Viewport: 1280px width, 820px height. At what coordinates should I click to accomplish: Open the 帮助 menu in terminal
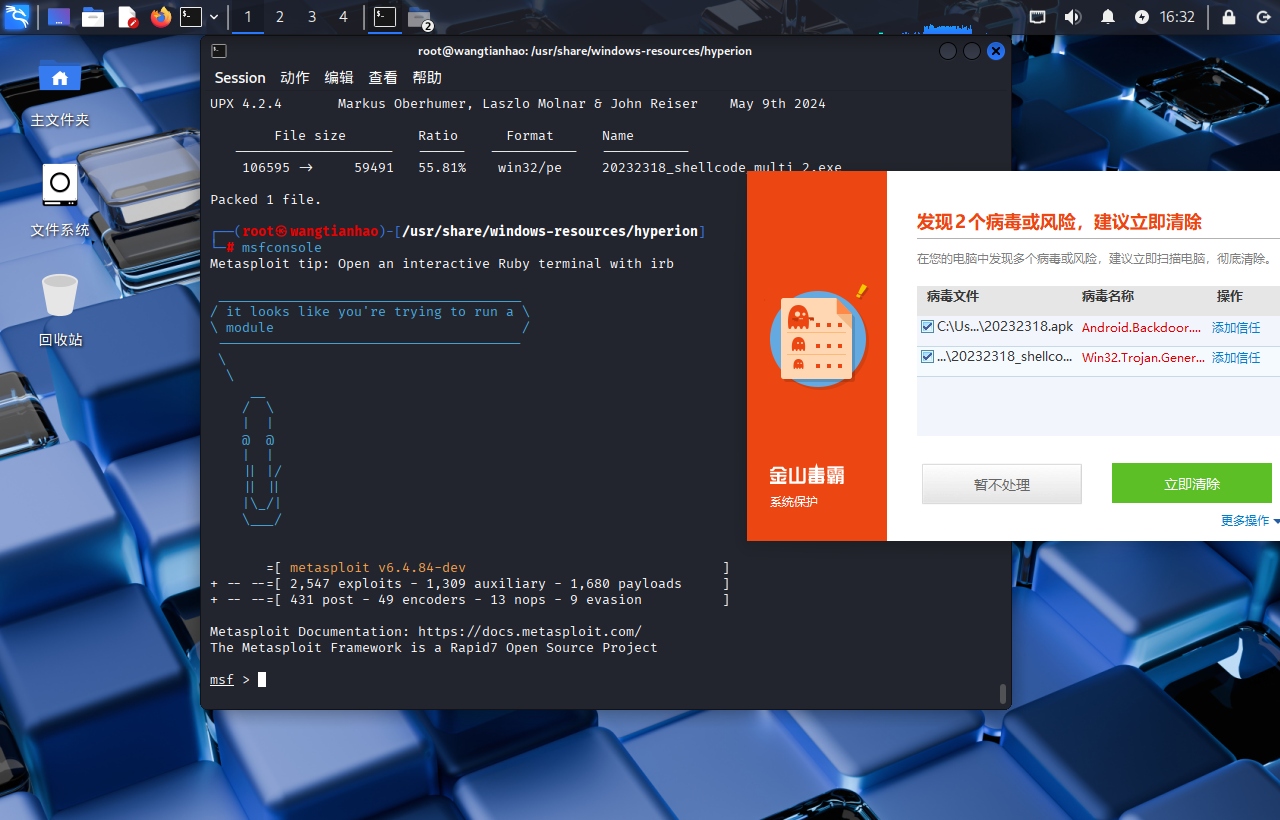pos(427,78)
